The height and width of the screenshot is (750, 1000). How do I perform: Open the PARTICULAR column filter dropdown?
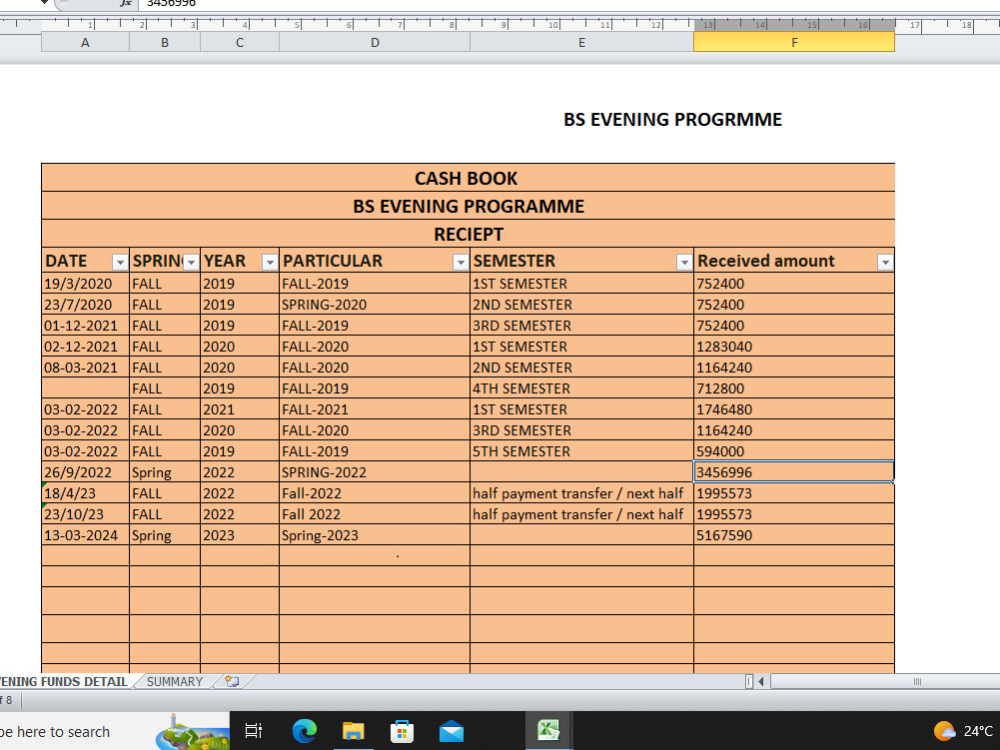coord(460,262)
